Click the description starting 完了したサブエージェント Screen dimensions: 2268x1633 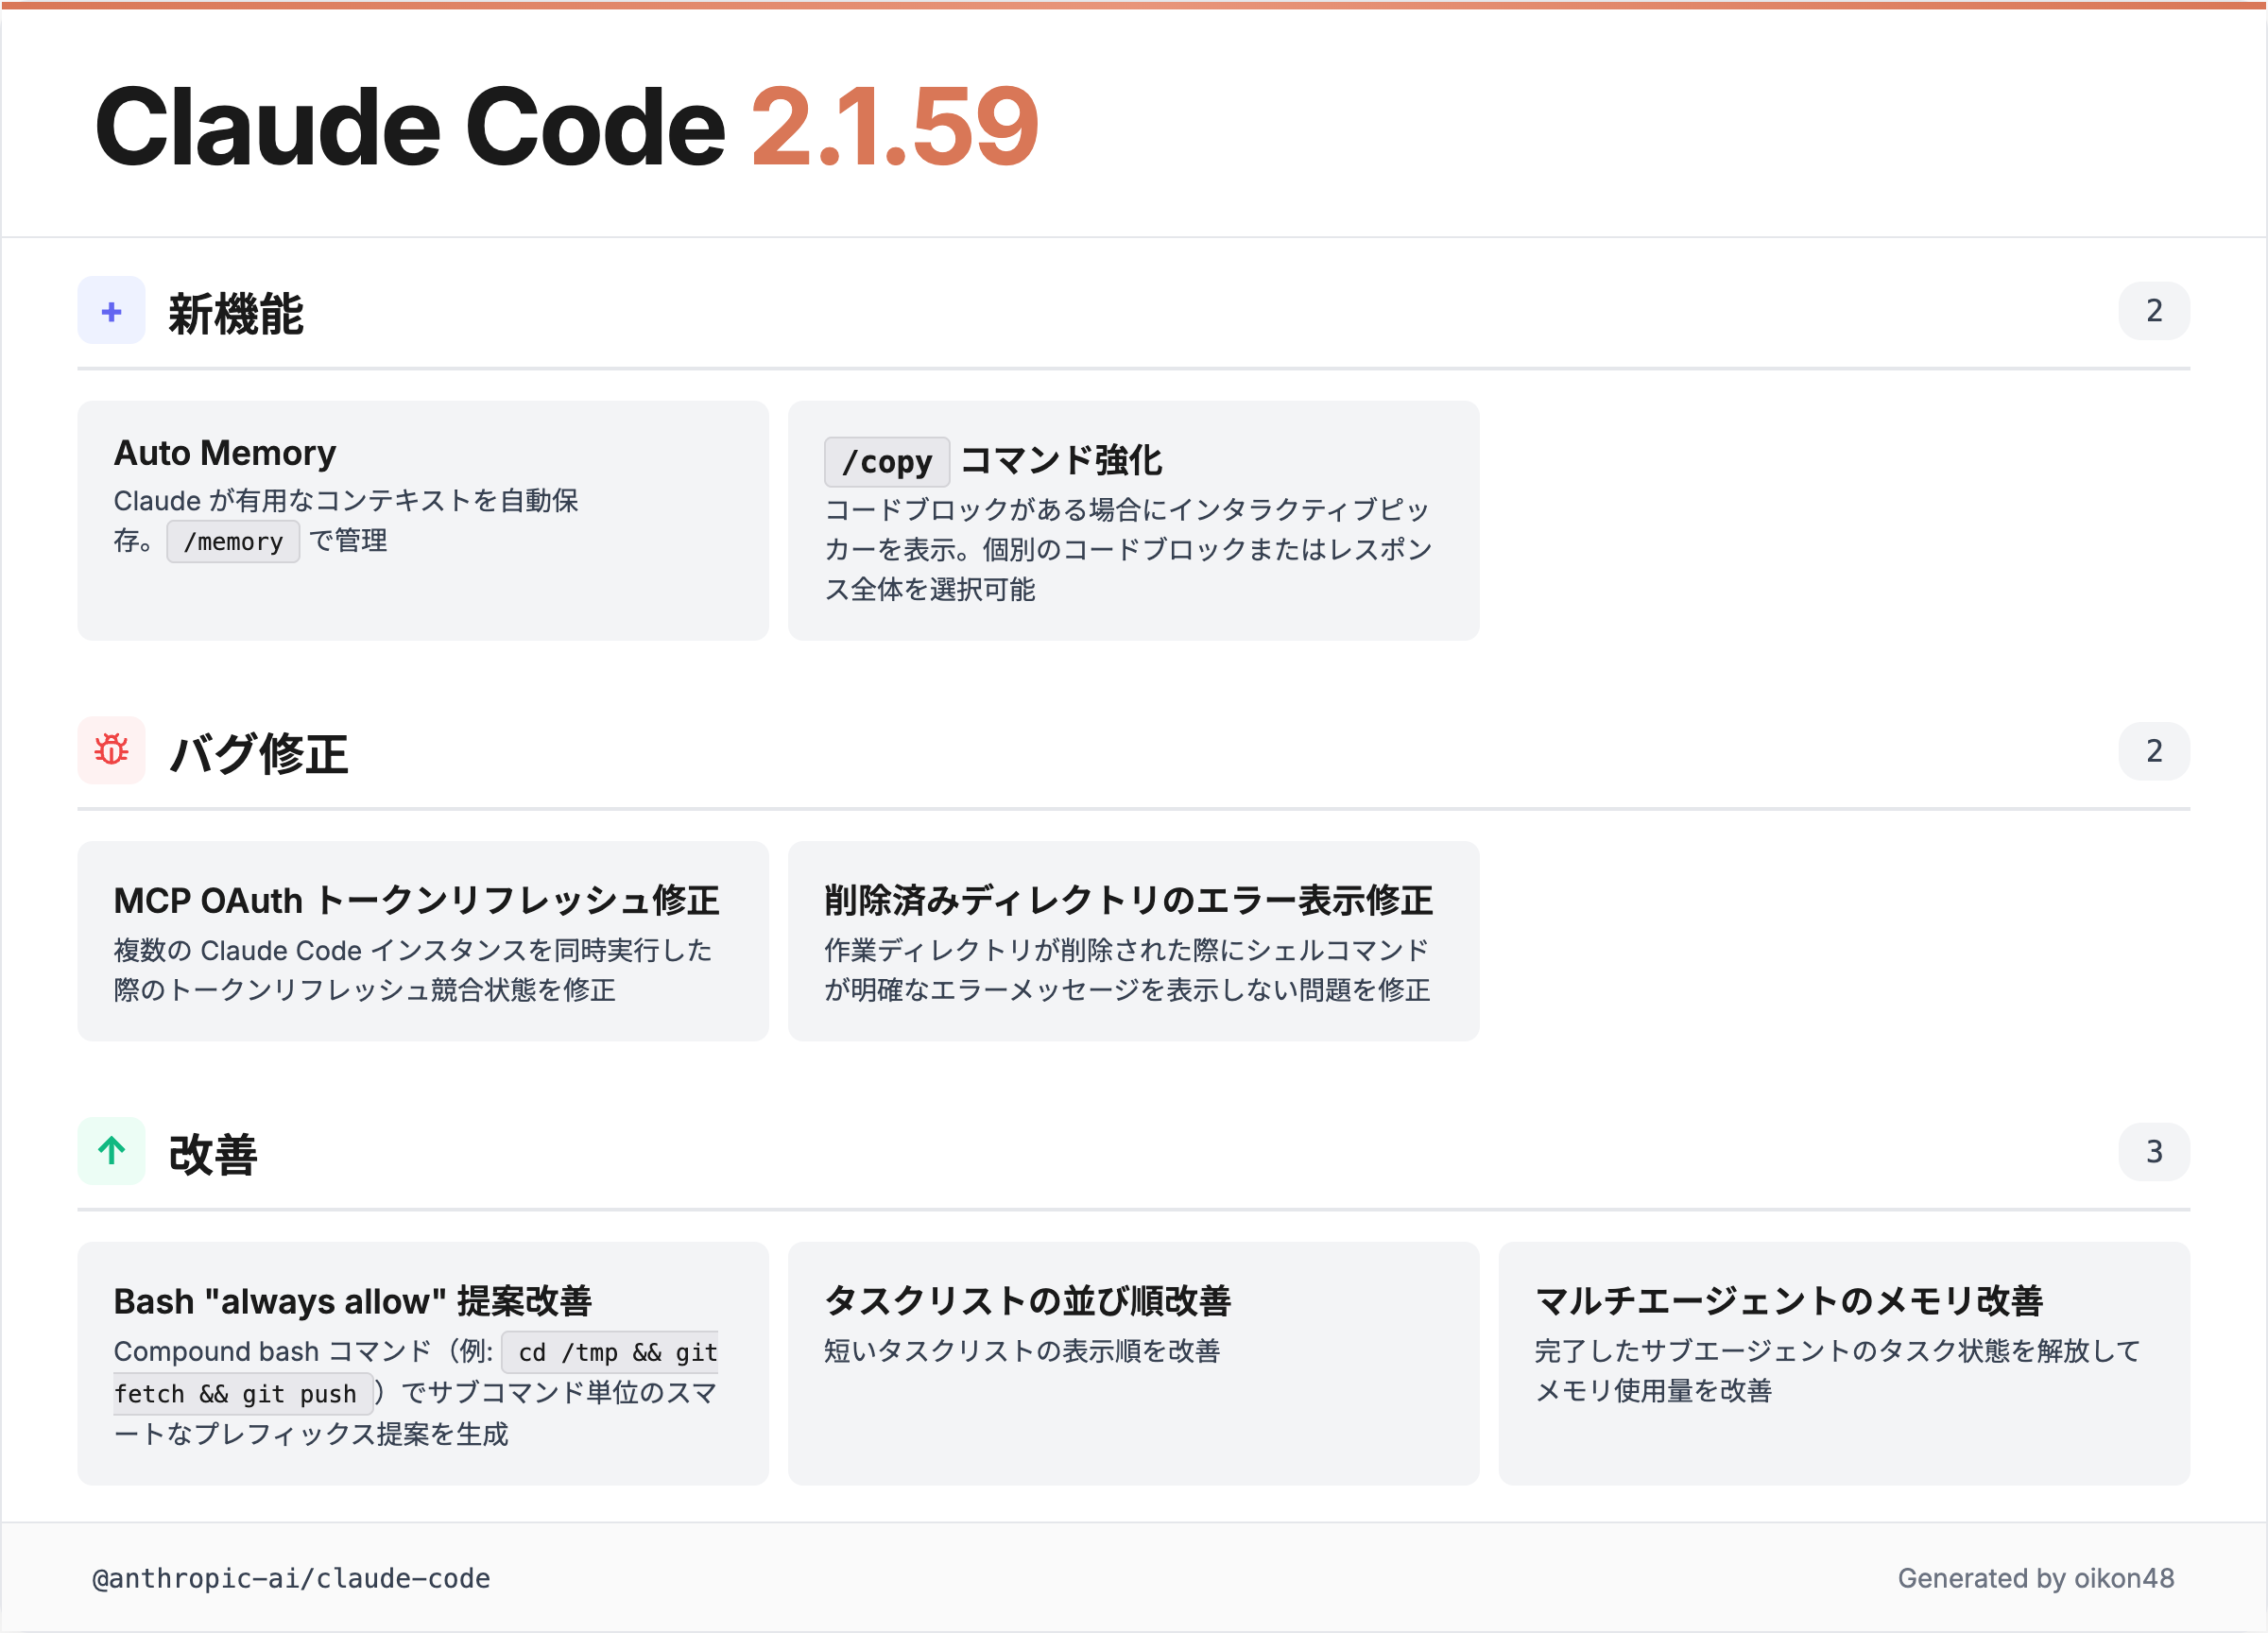coord(1837,1371)
